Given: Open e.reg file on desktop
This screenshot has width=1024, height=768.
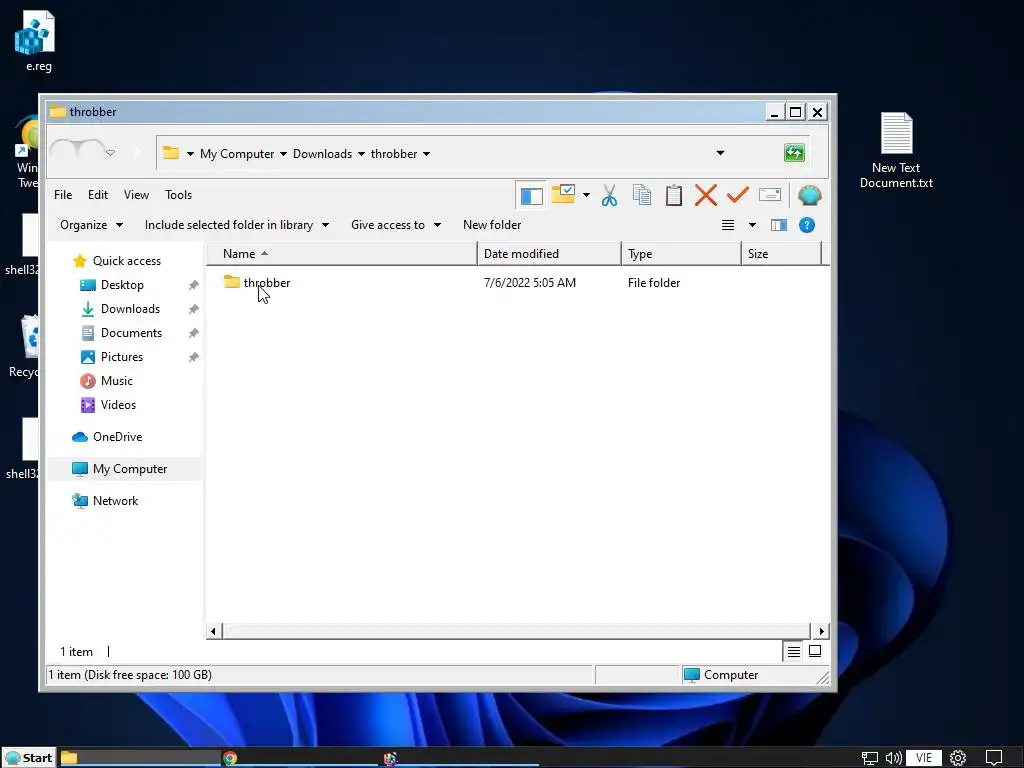Looking at the screenshot, I should click(x=38, y=42).
